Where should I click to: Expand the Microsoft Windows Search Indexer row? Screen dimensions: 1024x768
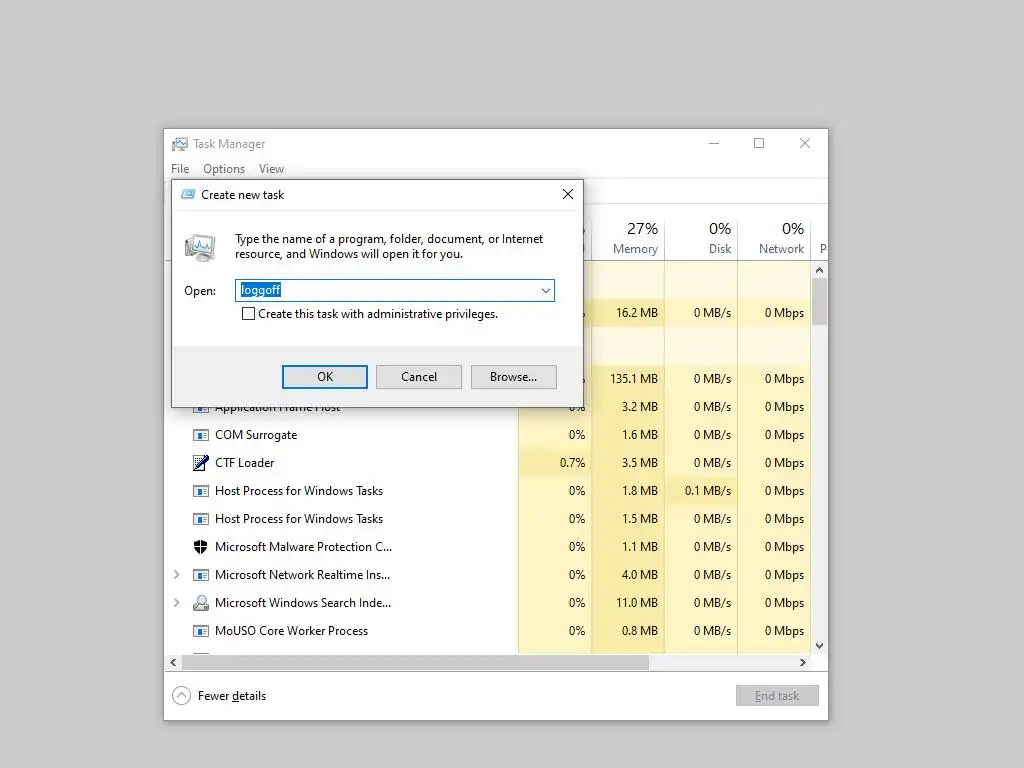(176, 603)
